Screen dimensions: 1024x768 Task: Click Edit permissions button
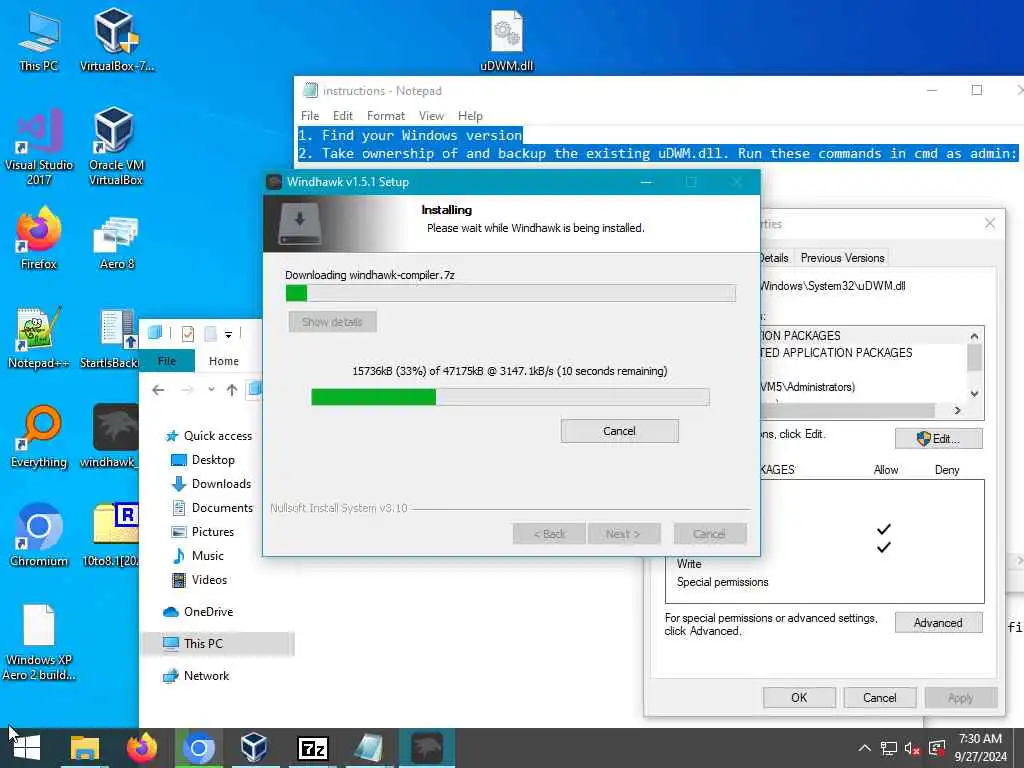pyautogui.click(x=938, y=439)
